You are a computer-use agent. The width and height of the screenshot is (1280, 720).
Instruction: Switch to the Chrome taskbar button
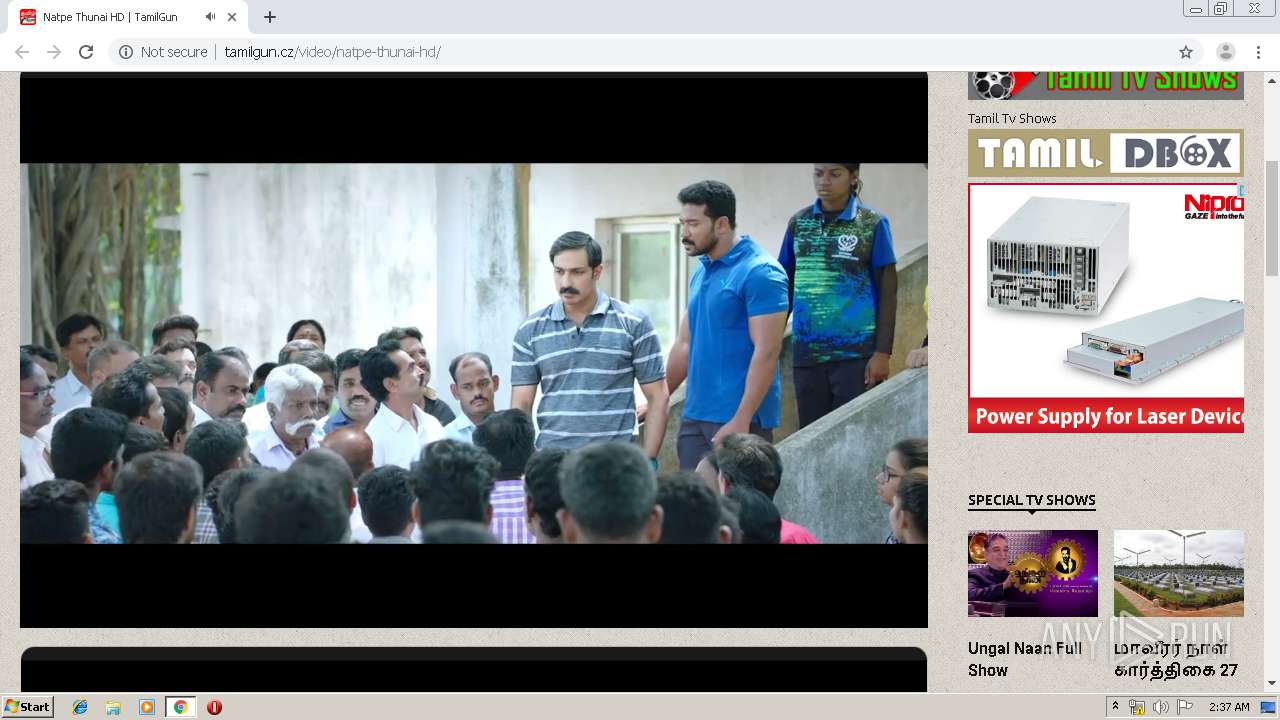[180, 707]
